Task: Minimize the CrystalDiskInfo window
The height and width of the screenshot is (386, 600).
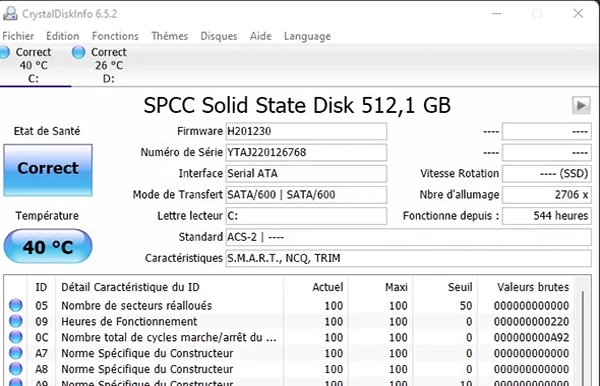Action: click(x=497, y=14)
